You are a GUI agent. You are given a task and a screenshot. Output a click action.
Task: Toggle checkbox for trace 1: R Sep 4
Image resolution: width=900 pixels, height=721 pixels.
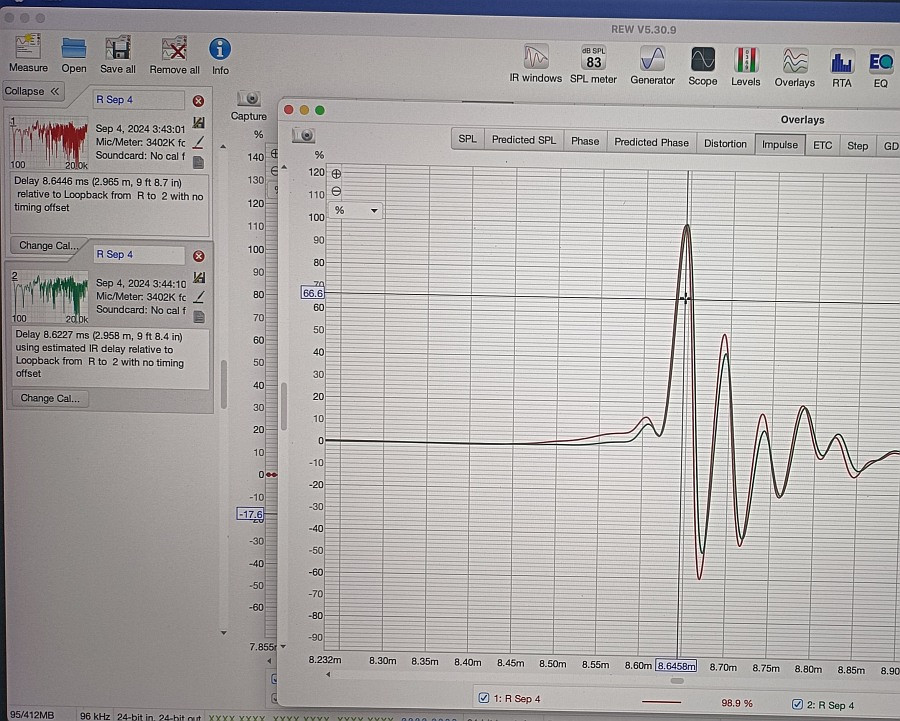tap(483, 698)
